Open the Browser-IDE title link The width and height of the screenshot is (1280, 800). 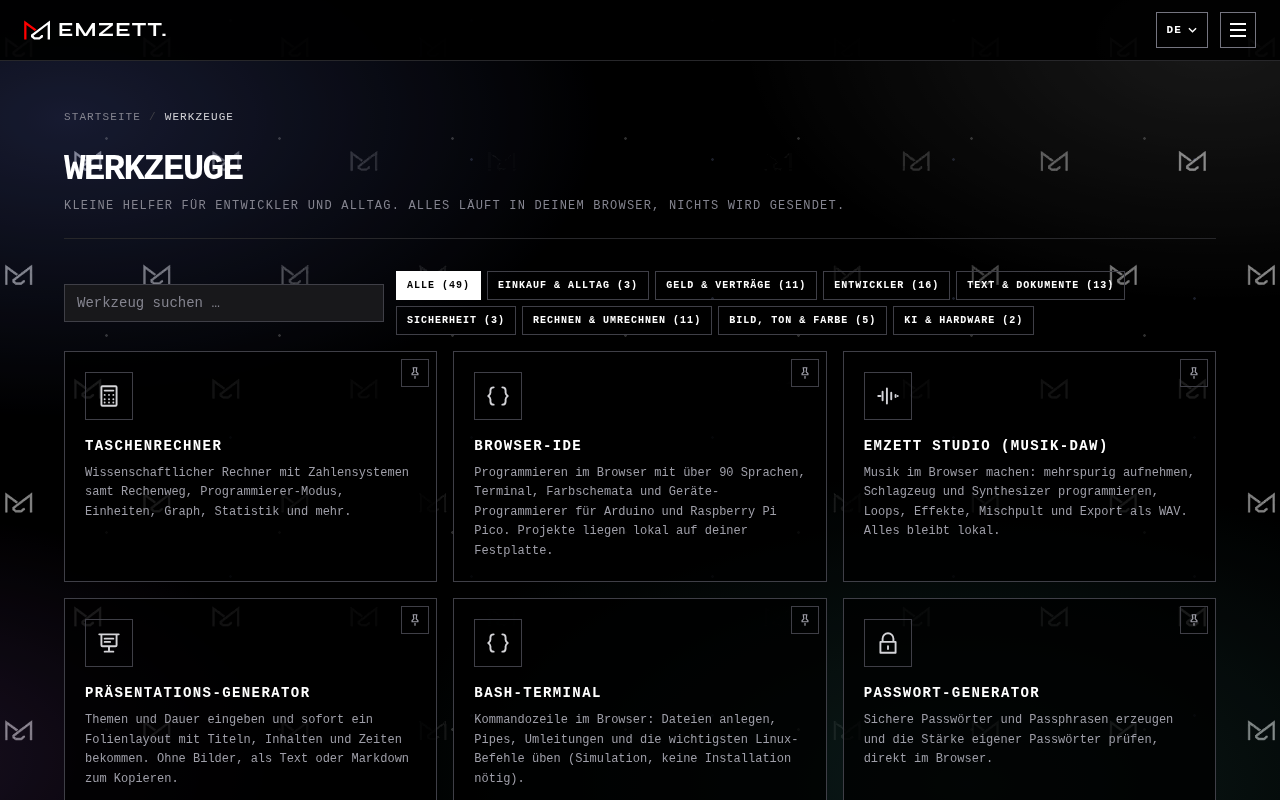528,446
